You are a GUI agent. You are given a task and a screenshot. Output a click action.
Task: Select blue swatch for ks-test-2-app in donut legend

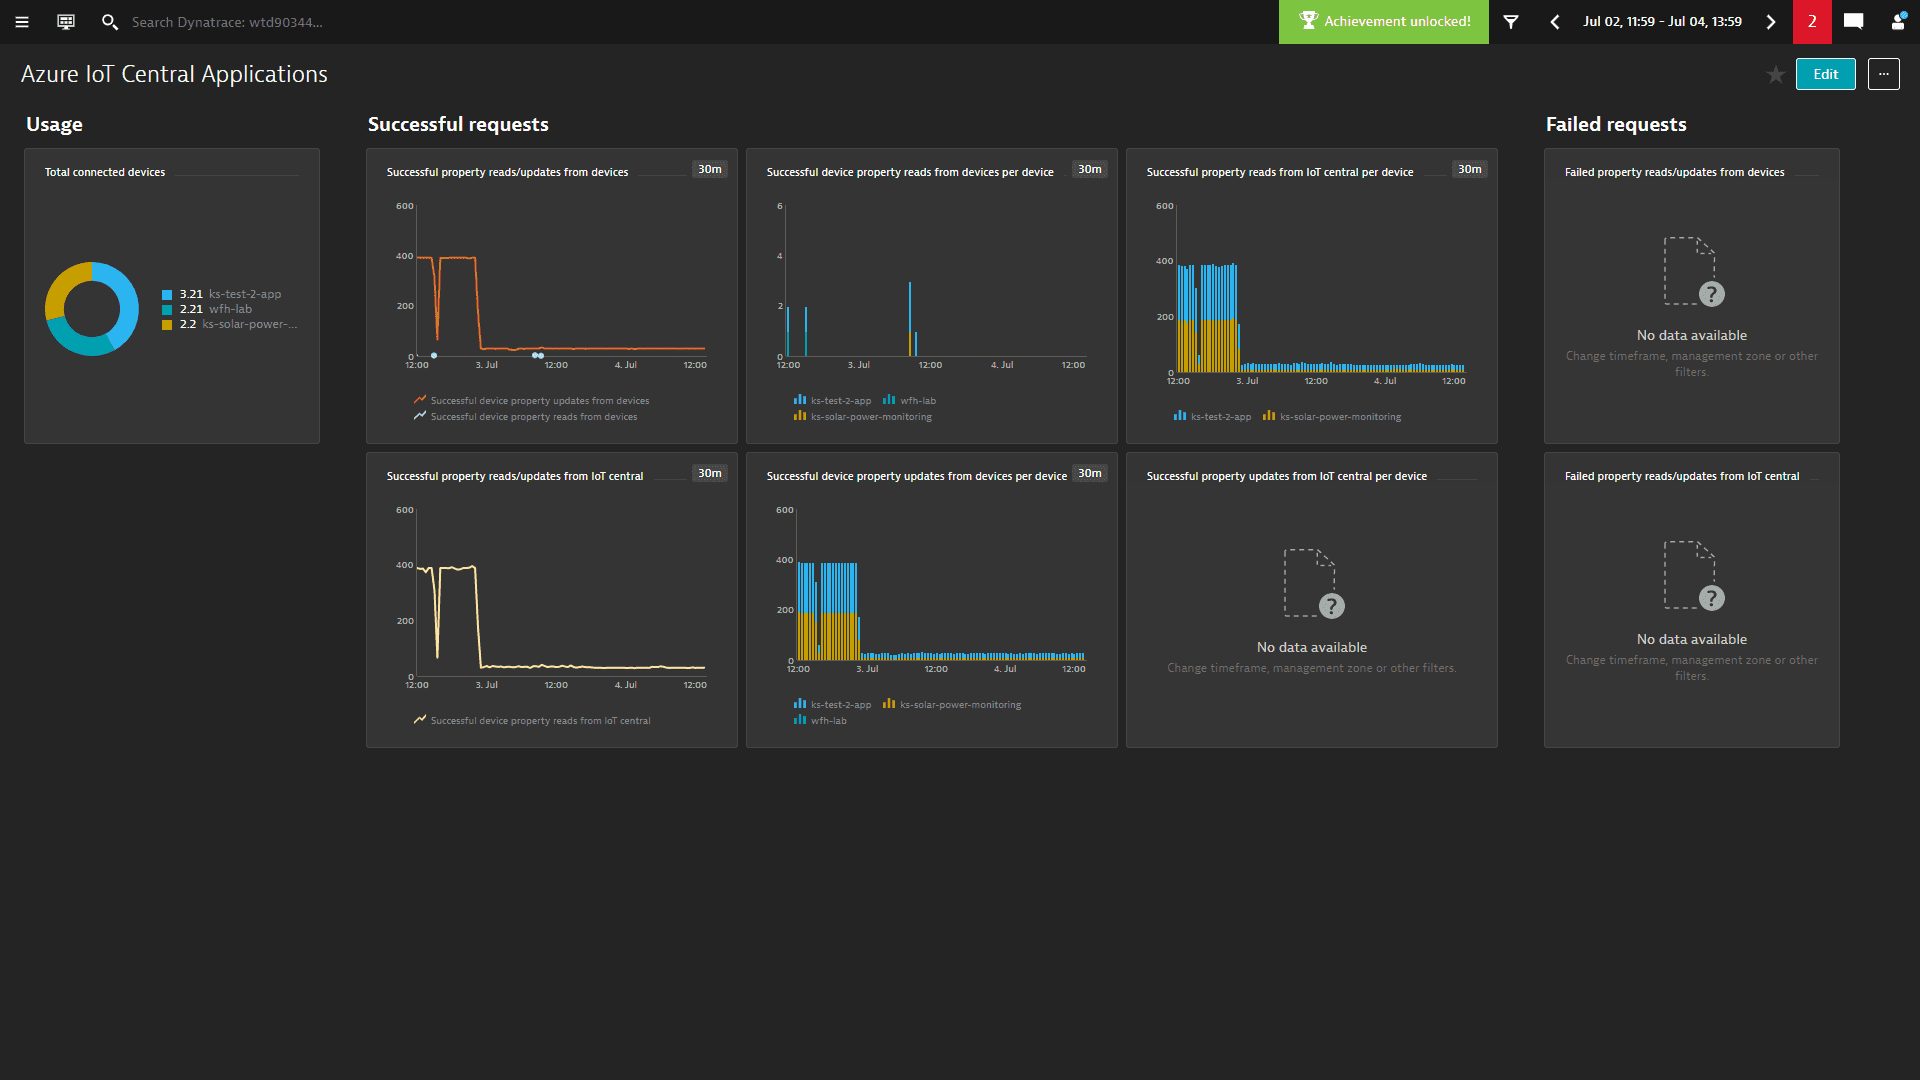(x=167, y=295)
